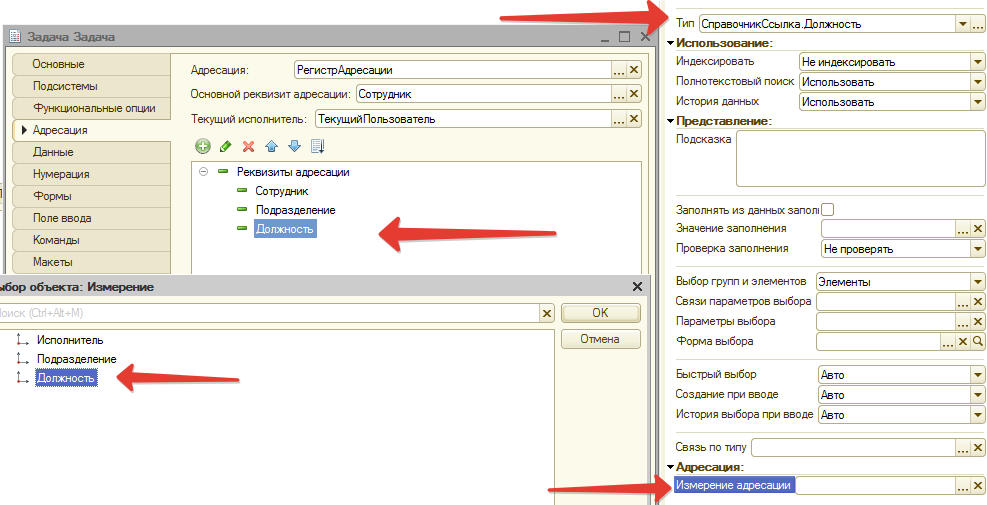Clear the Значение заполнения field
This screenshot has width=987, height=505.
pos(978,229)
